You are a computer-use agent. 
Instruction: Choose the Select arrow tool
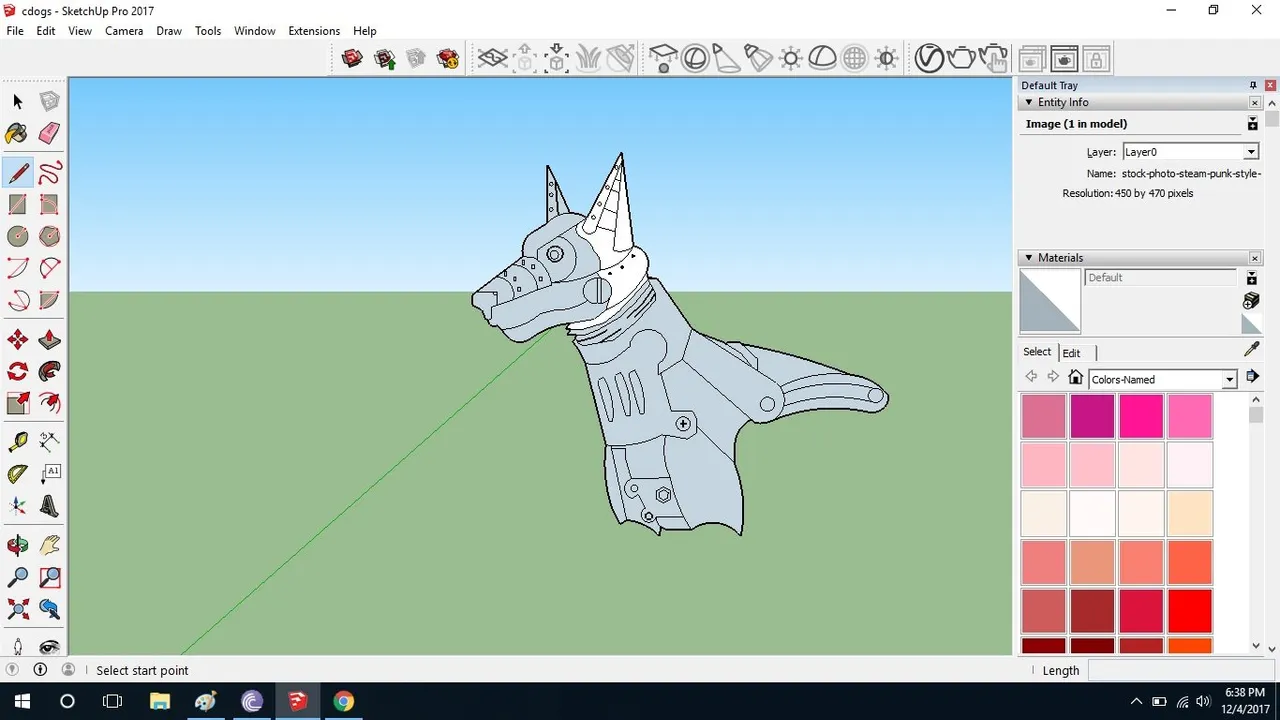pos(18,102)
